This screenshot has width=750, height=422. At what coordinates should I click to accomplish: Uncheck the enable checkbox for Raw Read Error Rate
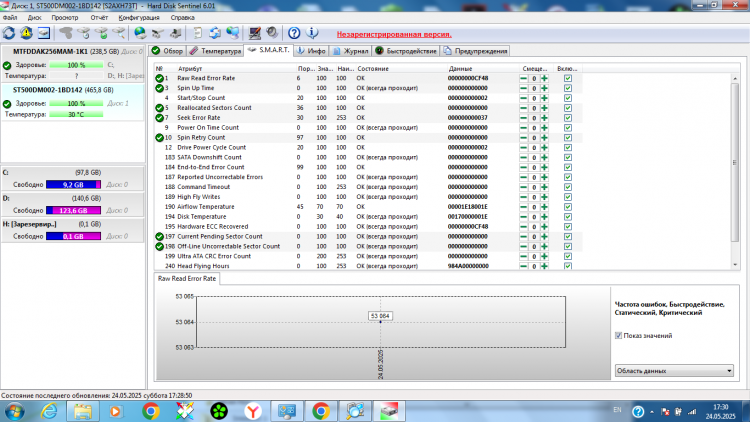(568, 78)
